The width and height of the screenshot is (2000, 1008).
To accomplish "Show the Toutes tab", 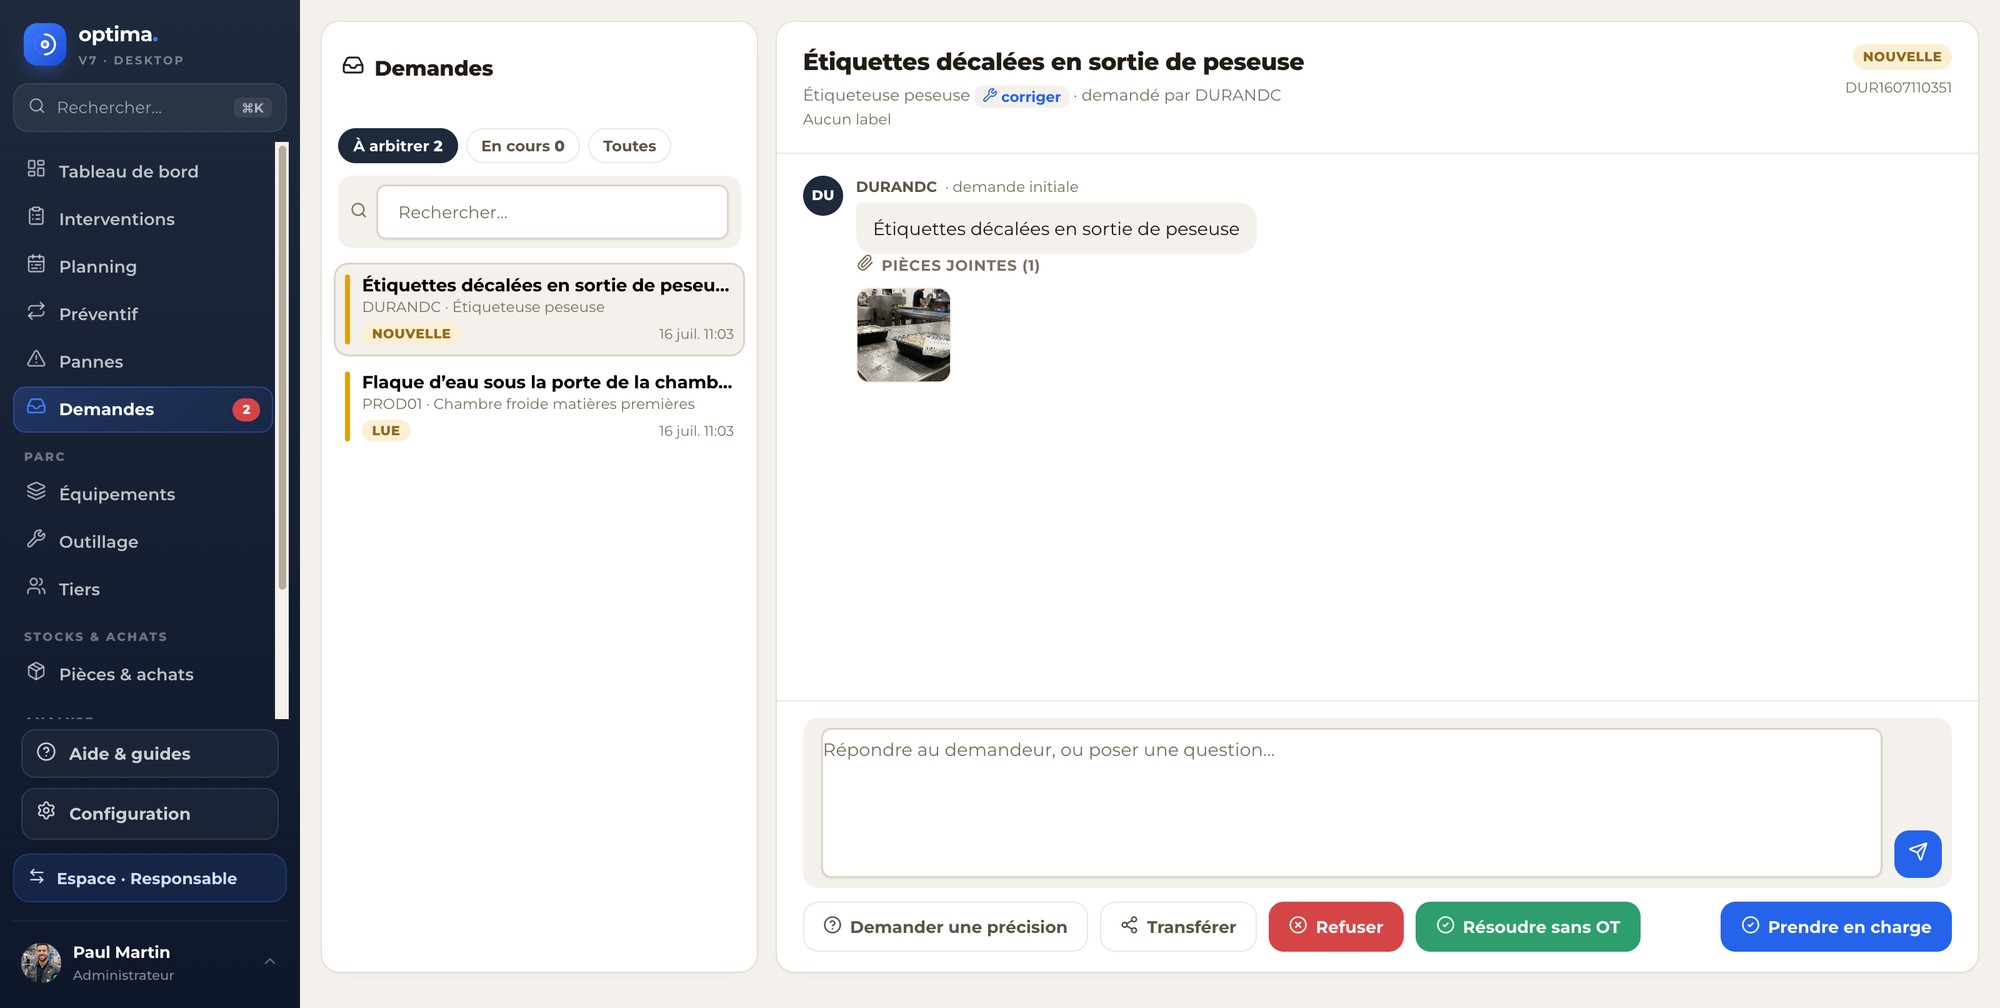I will point(629,146).
